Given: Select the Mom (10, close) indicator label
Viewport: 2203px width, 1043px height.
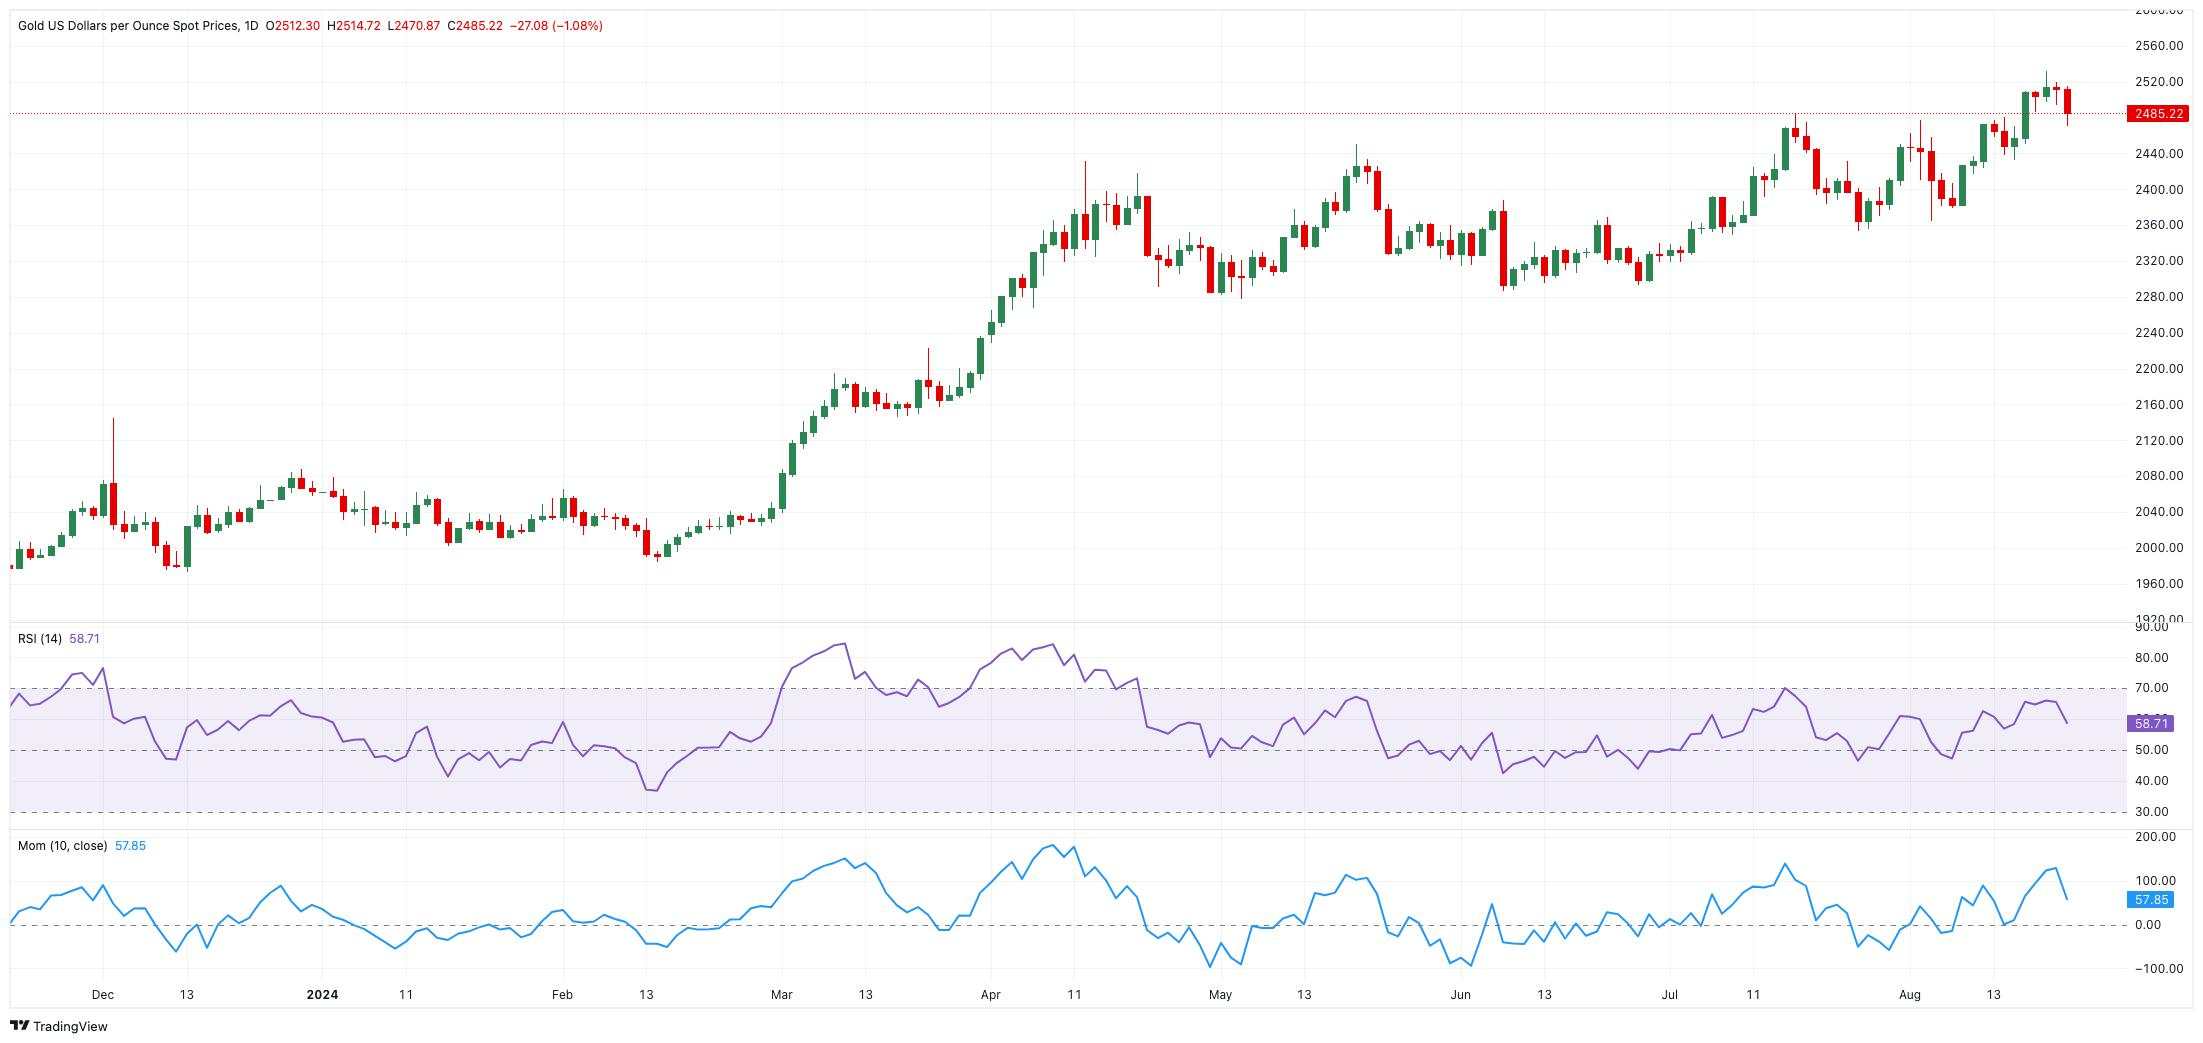Looking at the screenshot, I should coord(62,846).
